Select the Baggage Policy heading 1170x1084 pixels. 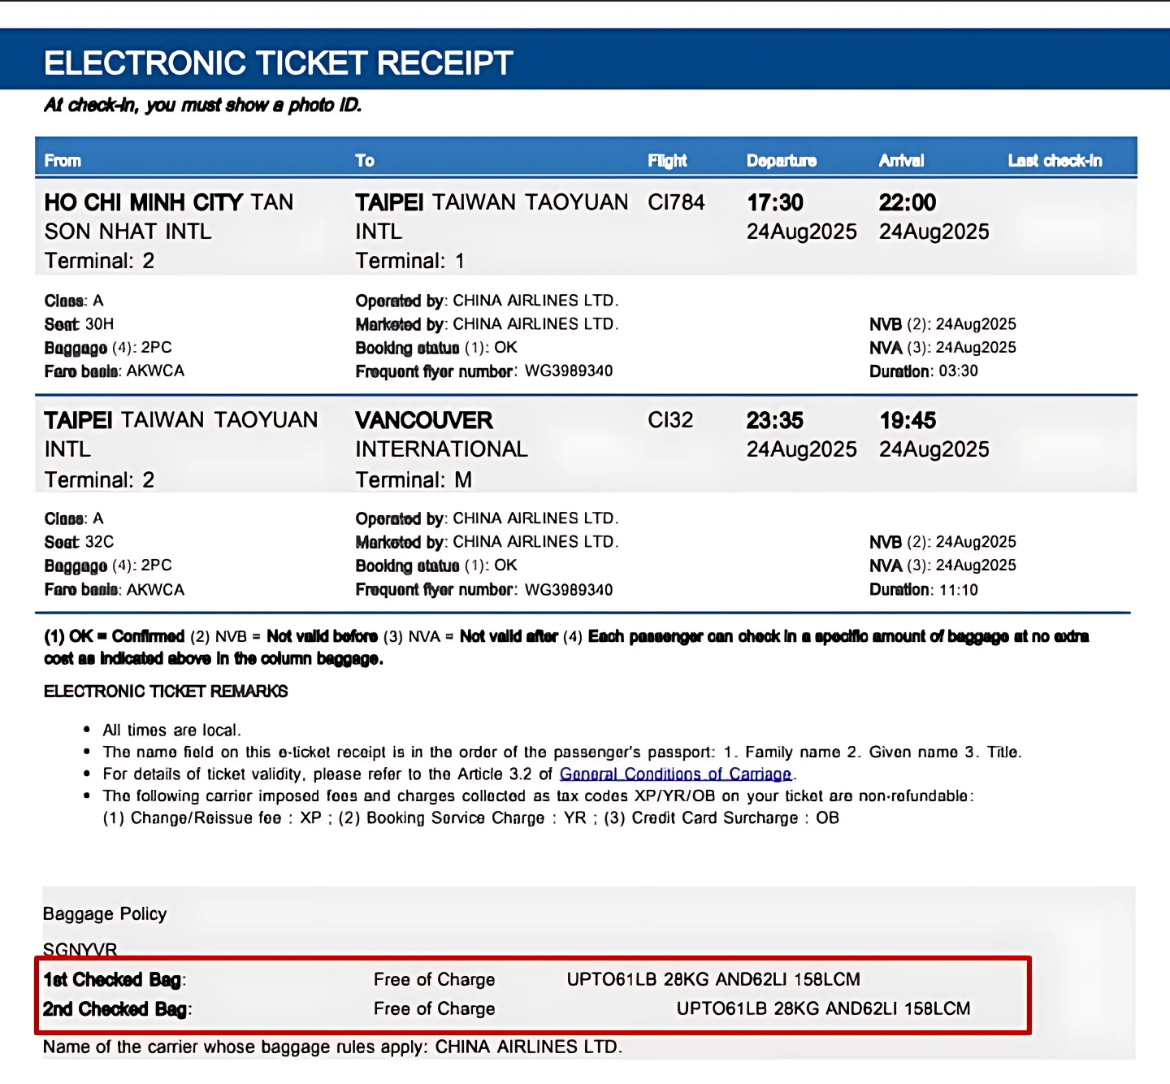coord(105,914)
